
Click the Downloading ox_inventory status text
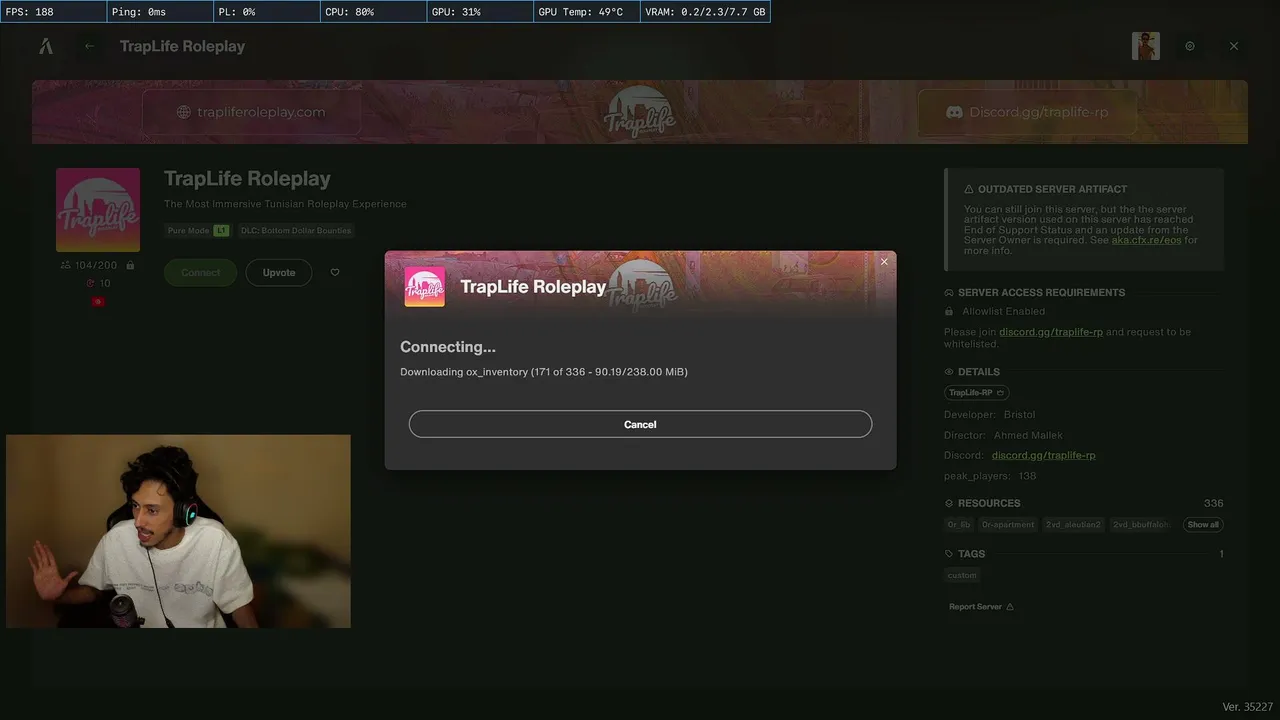pos(544,372)
